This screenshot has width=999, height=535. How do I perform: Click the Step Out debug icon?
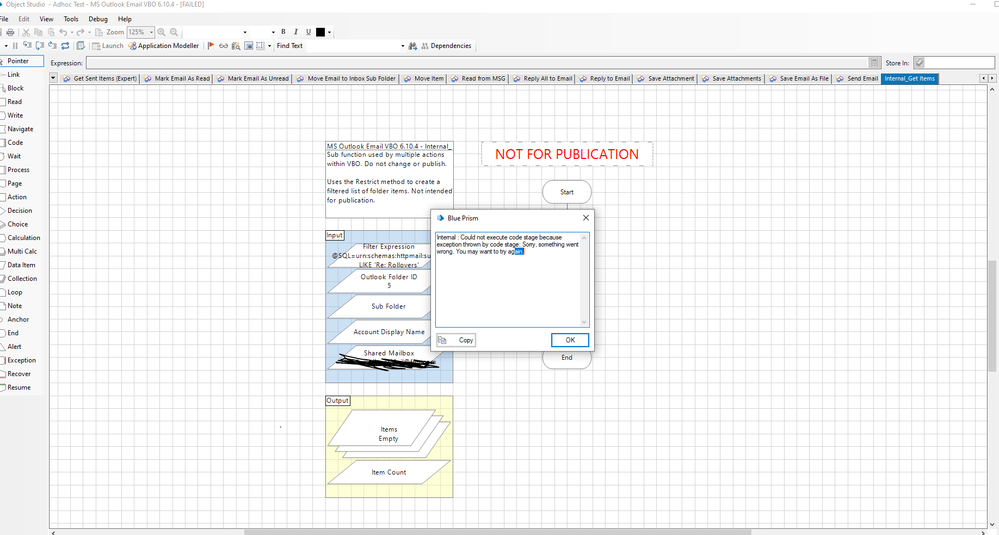52,46
